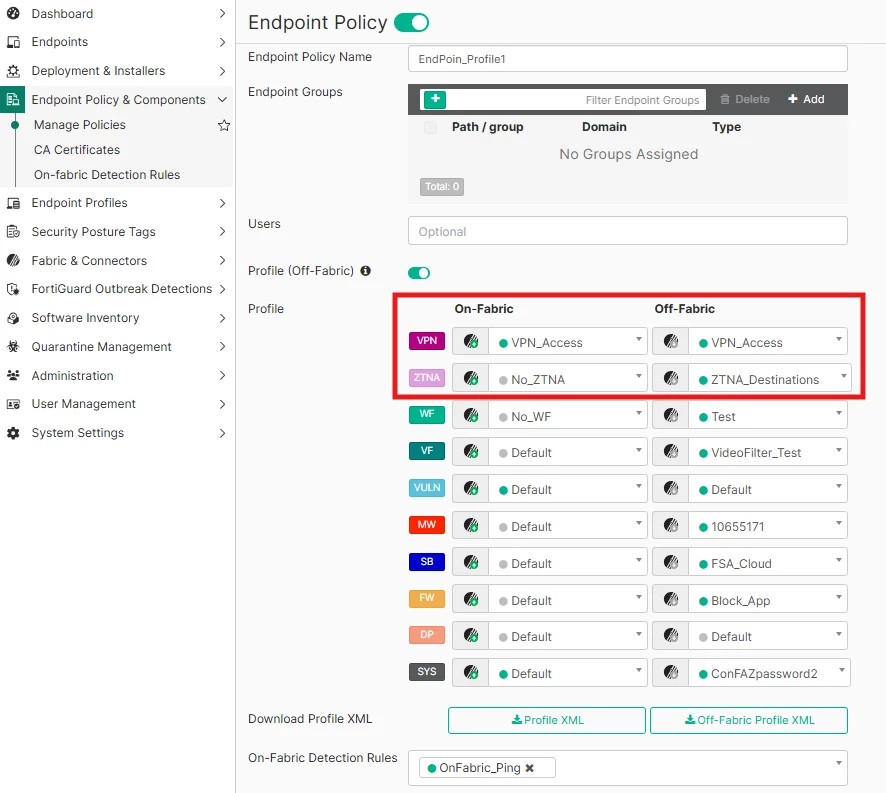
Task: Remove OnFabric_Ping detection rule tag
Action: [529, 768]
